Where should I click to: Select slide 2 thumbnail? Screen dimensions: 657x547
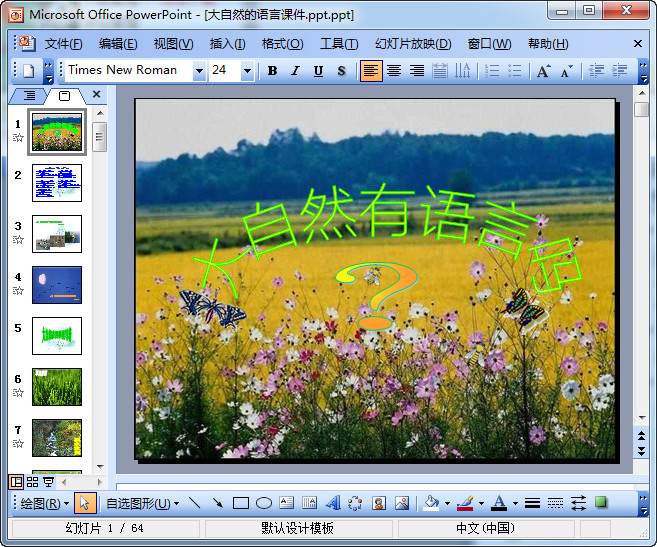tap(57, 183)
